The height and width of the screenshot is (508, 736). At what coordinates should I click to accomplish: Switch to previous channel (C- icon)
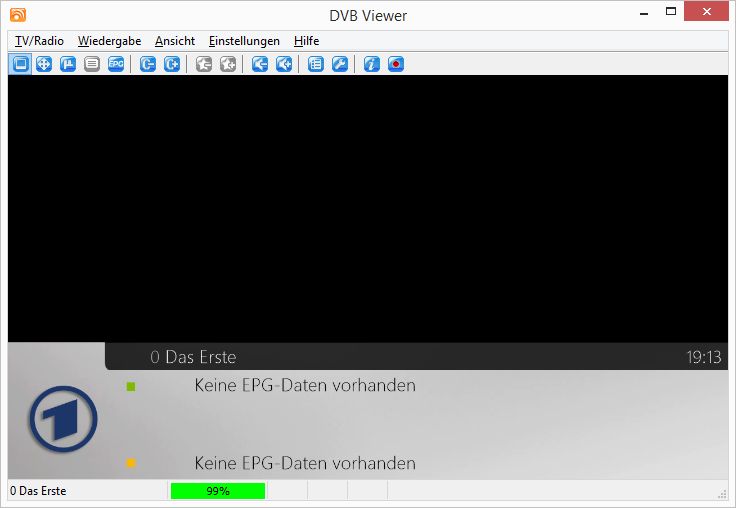click(148, 64)
